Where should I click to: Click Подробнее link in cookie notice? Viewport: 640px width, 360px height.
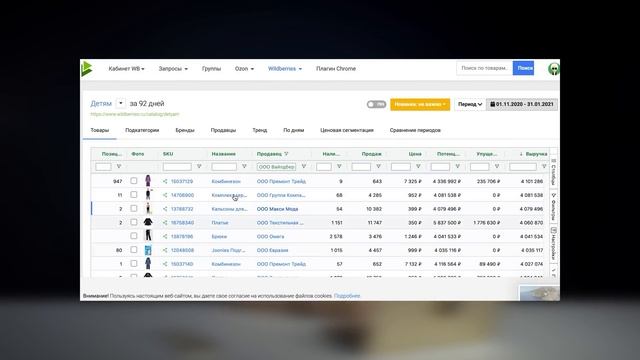click(x=347, y=296)
